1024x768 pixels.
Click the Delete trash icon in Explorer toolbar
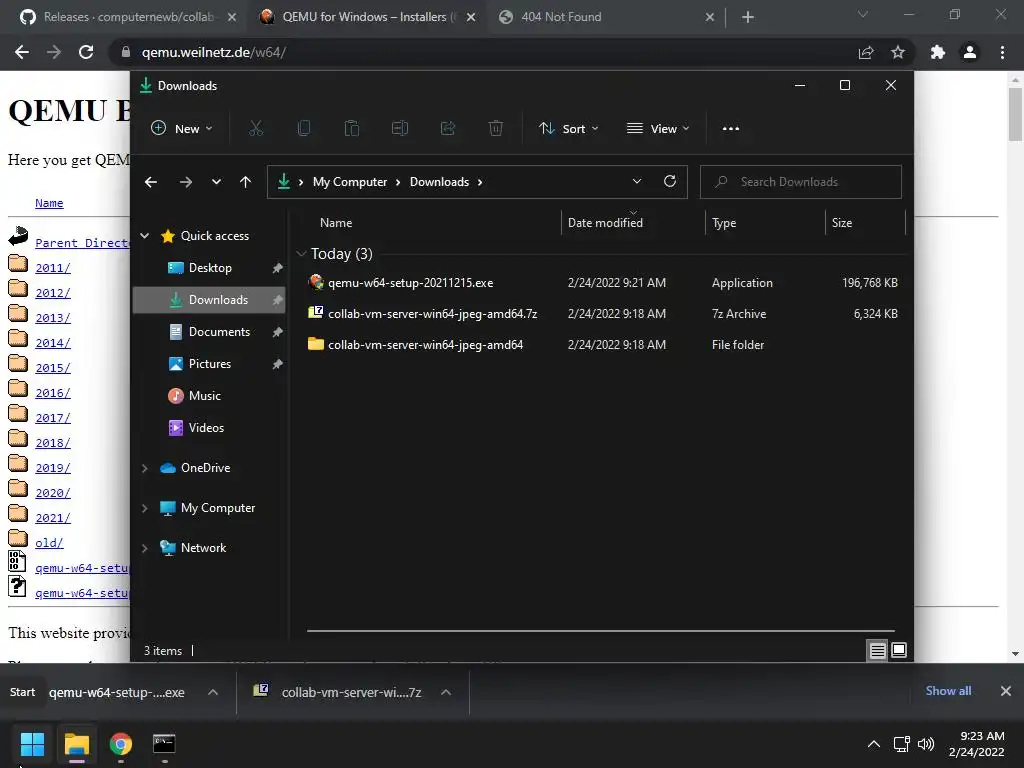pyautogui.click(x=496, y=128)
